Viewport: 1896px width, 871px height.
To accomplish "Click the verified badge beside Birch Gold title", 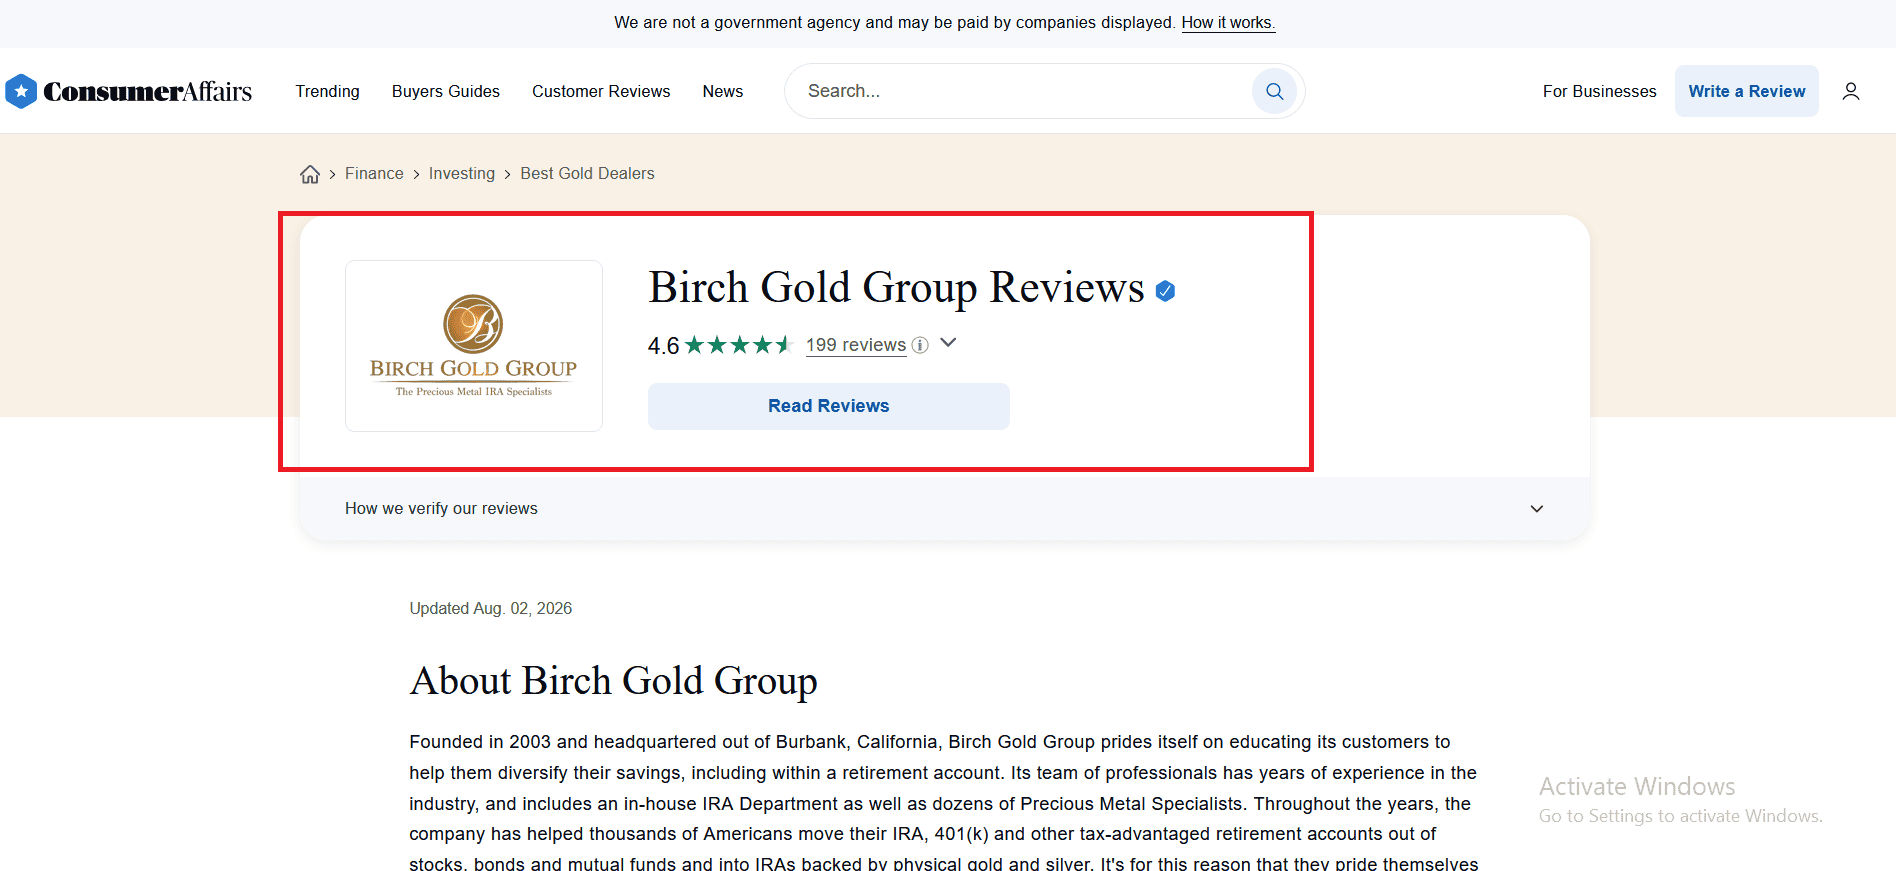I will (x=1165, y=290).
